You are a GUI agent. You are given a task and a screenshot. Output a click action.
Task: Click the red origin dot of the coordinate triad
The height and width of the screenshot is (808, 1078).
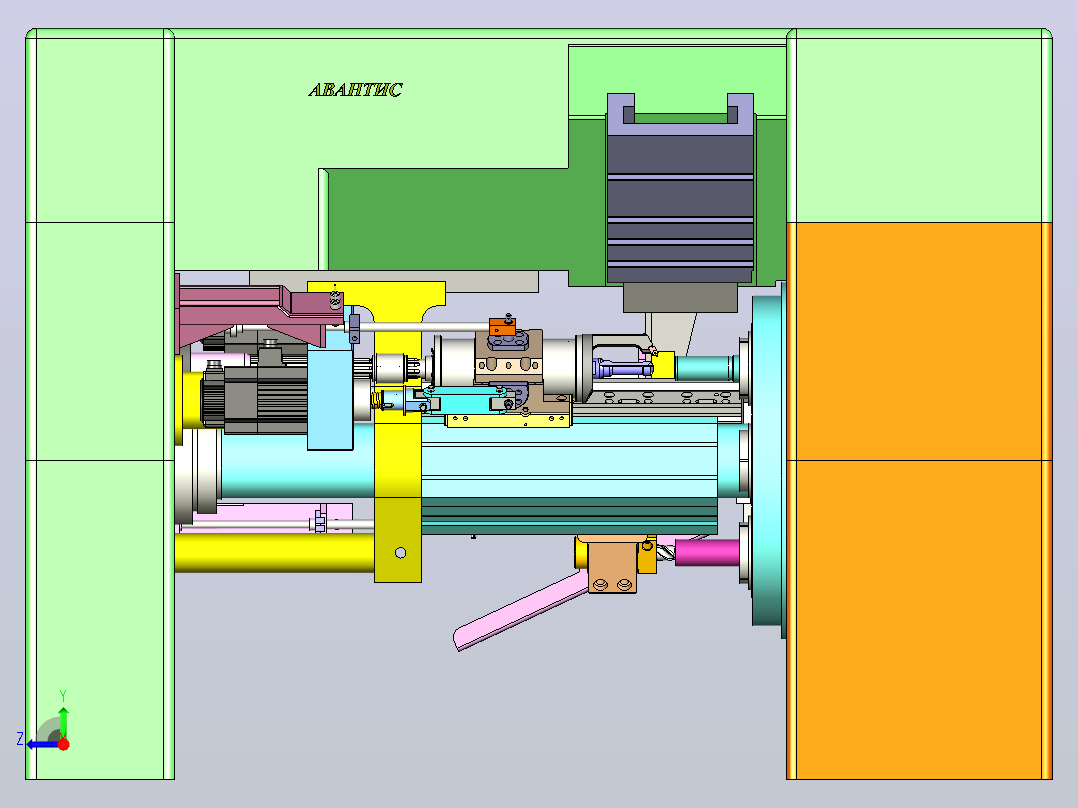tap(63, 744)
